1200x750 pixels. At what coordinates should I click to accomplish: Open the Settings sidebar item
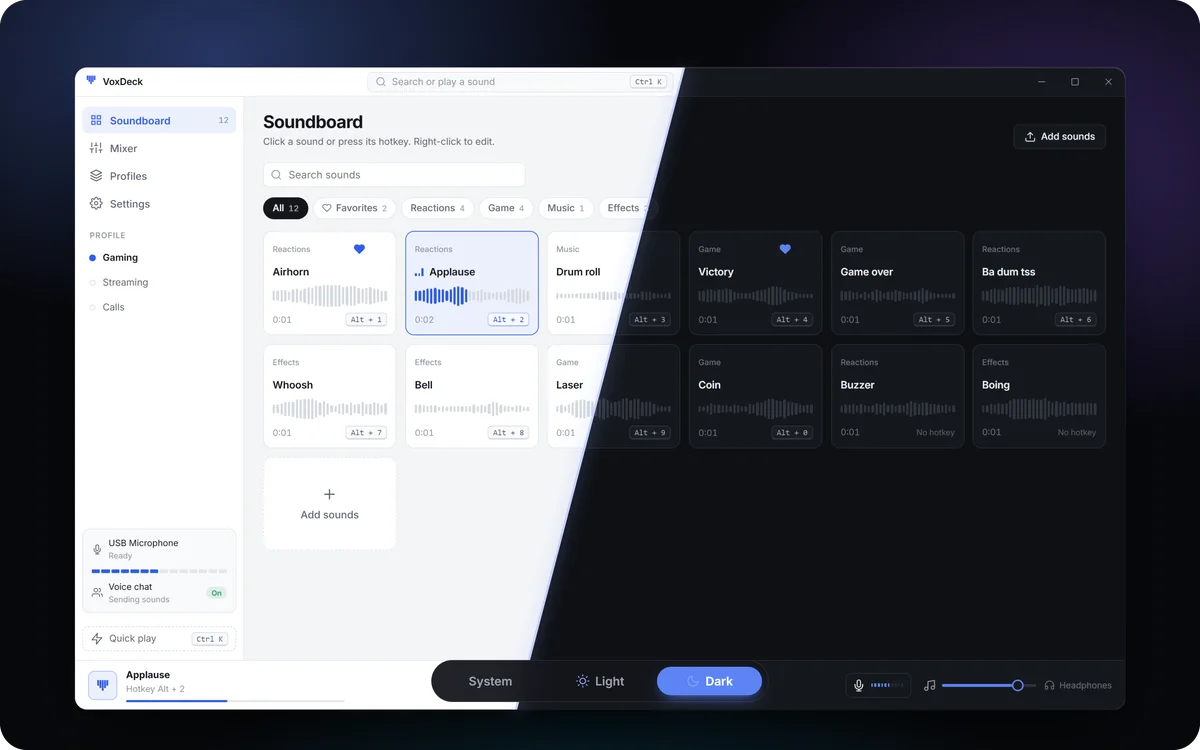pyautogui.click(x=159, y=204)
